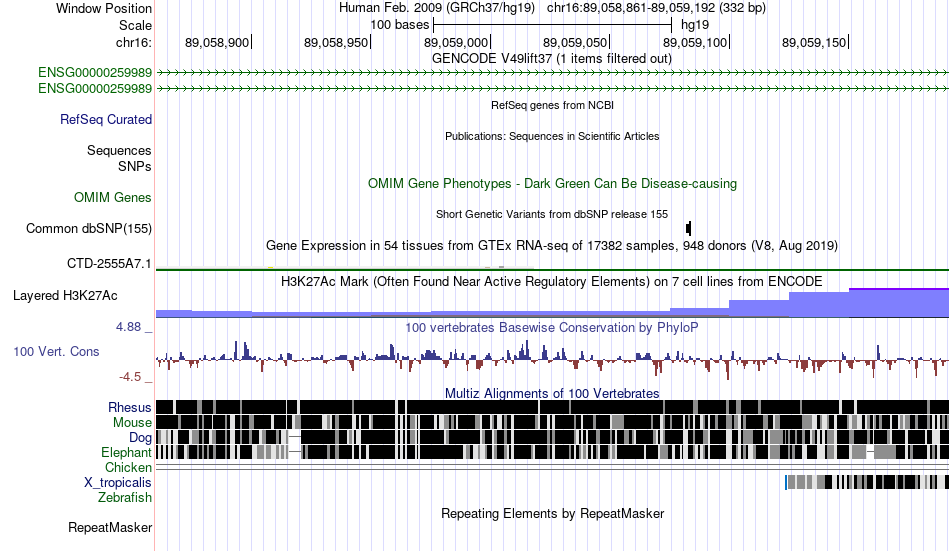Click the GENCODE V49lift37 track title
The width and height of the screenshot is (950, 551).
[x=552, y=59]
